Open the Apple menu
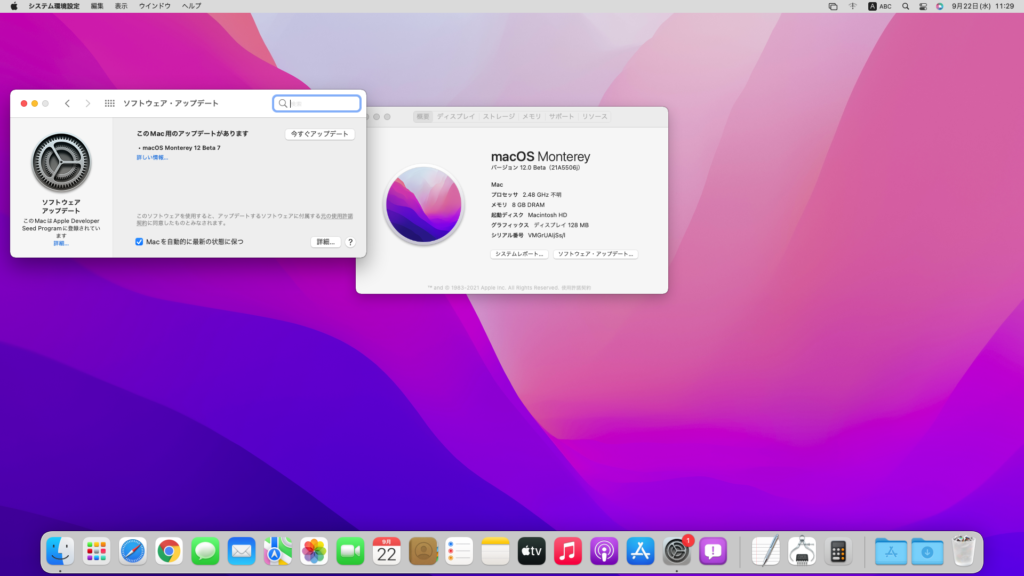The height and width of the screenshot is (576, 1024). tap(14, 6)
